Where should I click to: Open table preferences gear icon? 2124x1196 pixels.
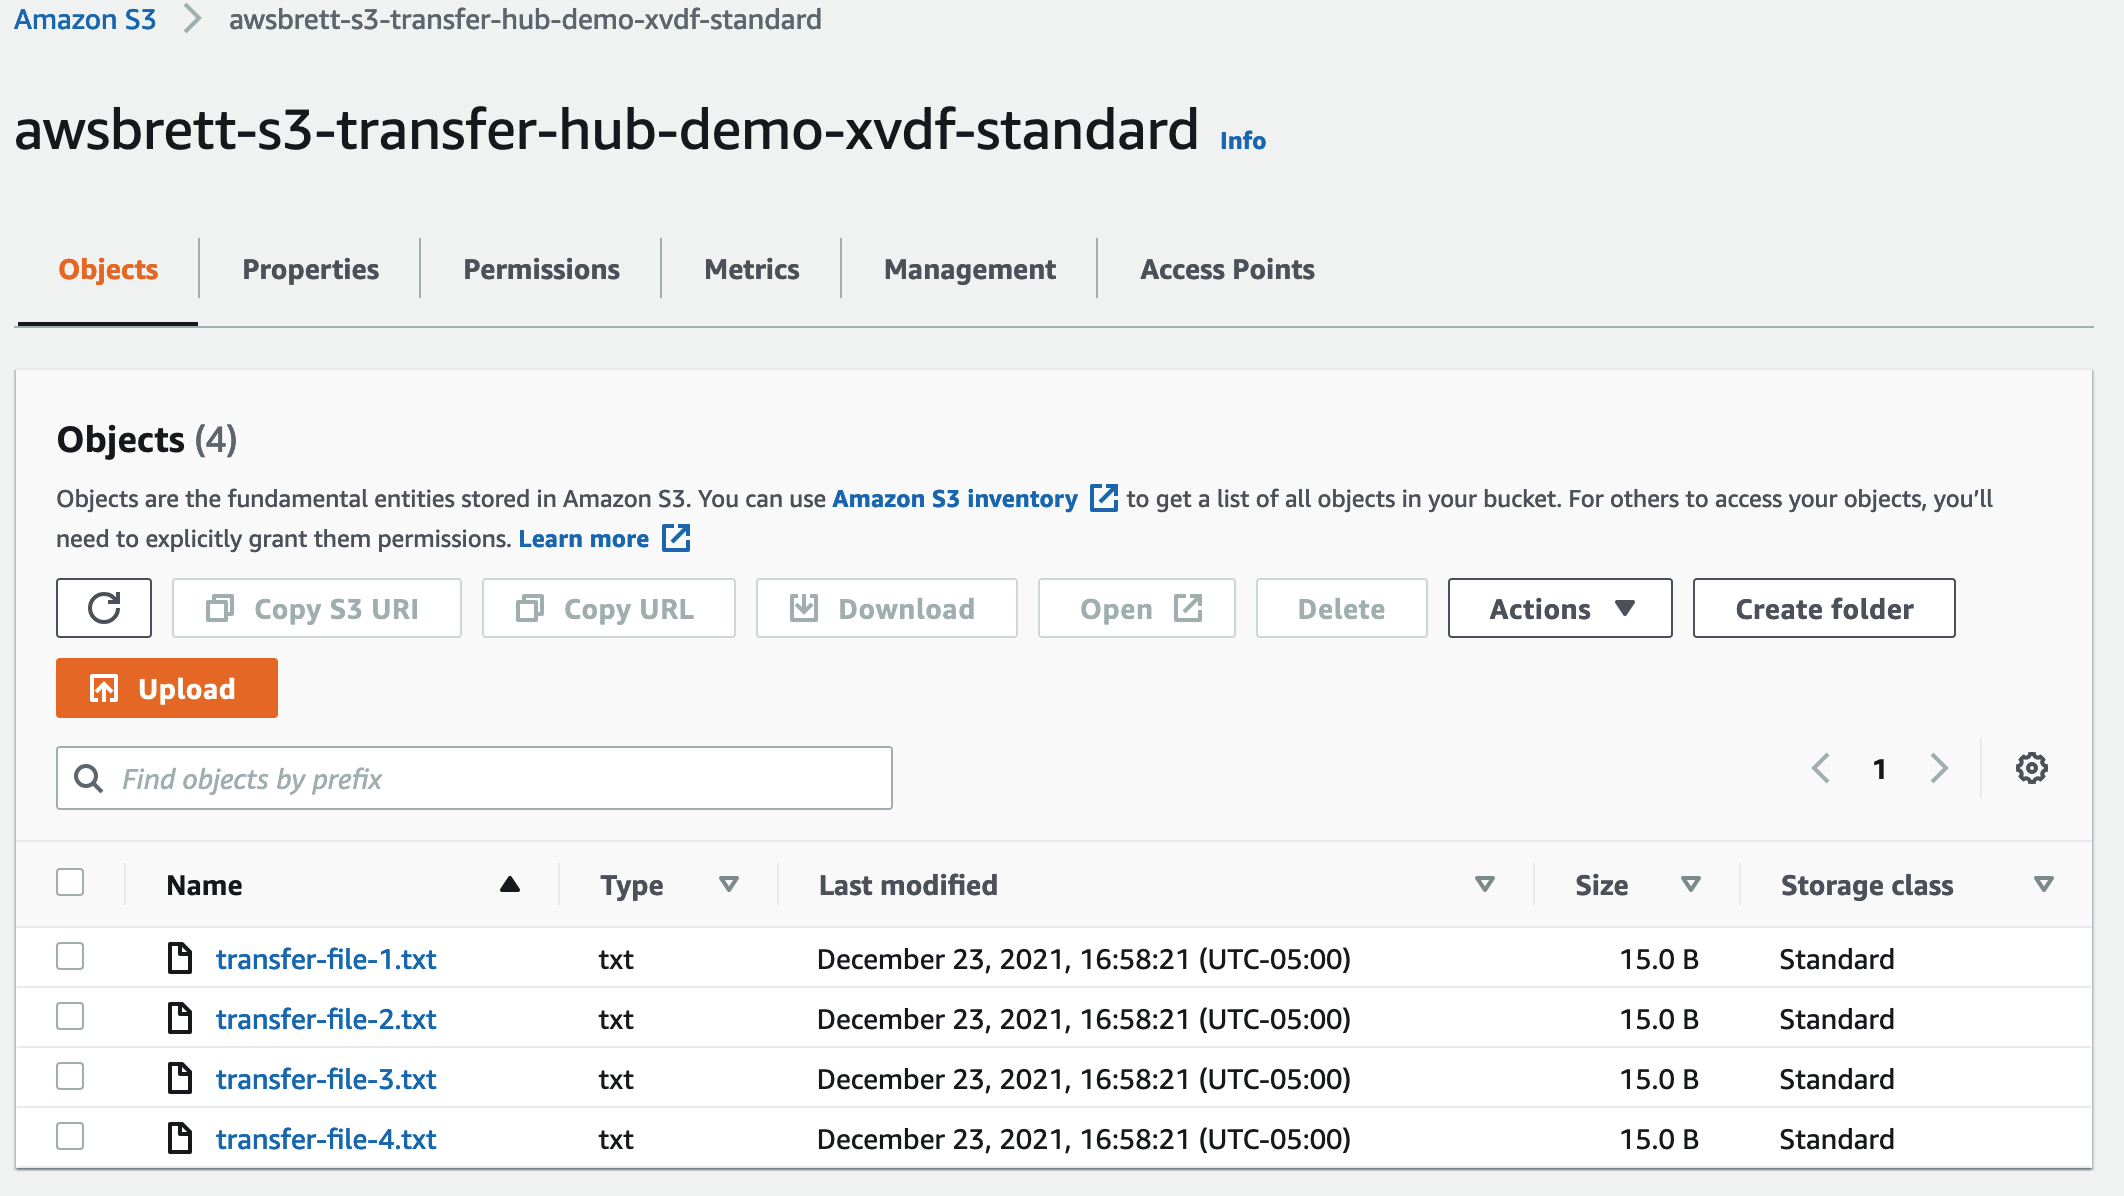pos(2031,768)
